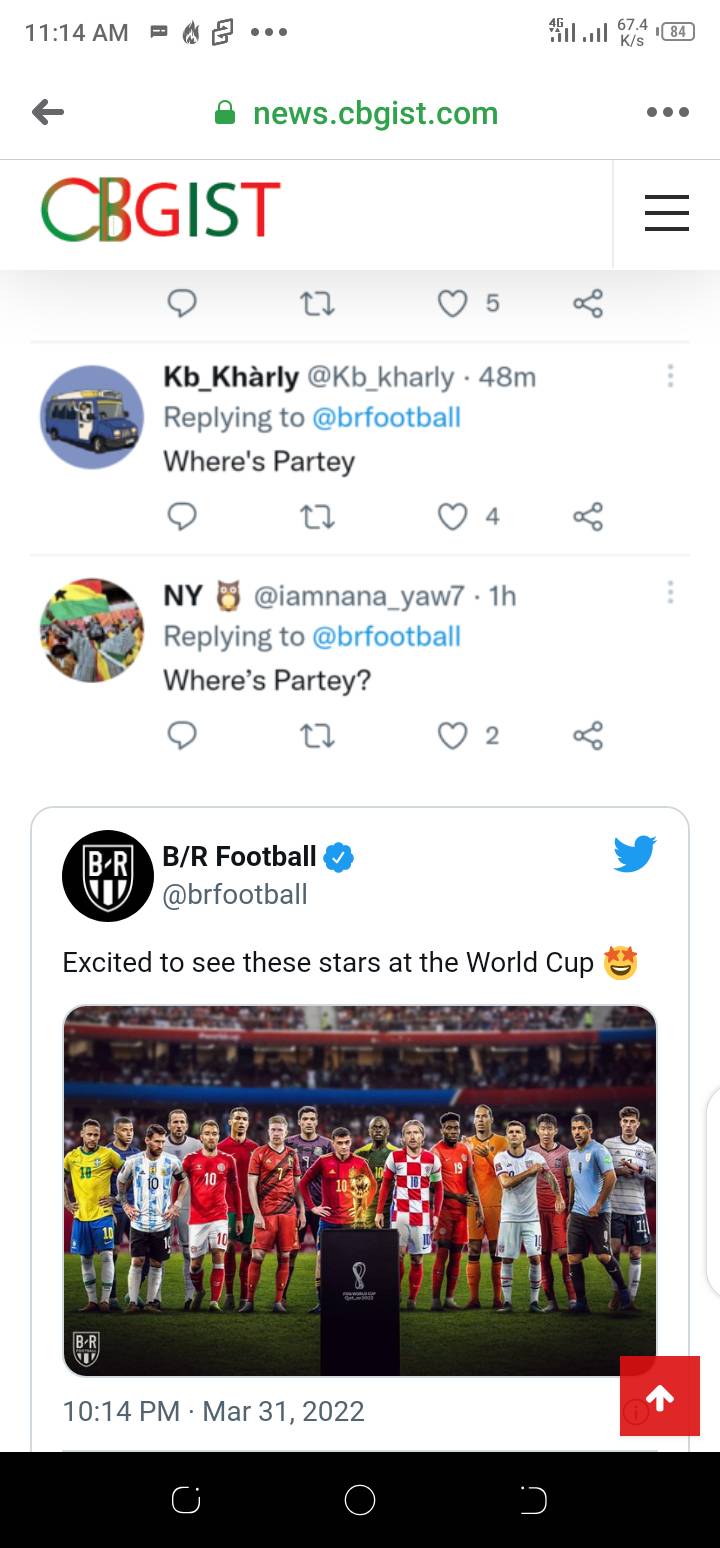720x1548 pixels.
Task: Retweet Kb_Khàrly's reply
Action: point(317,516)
